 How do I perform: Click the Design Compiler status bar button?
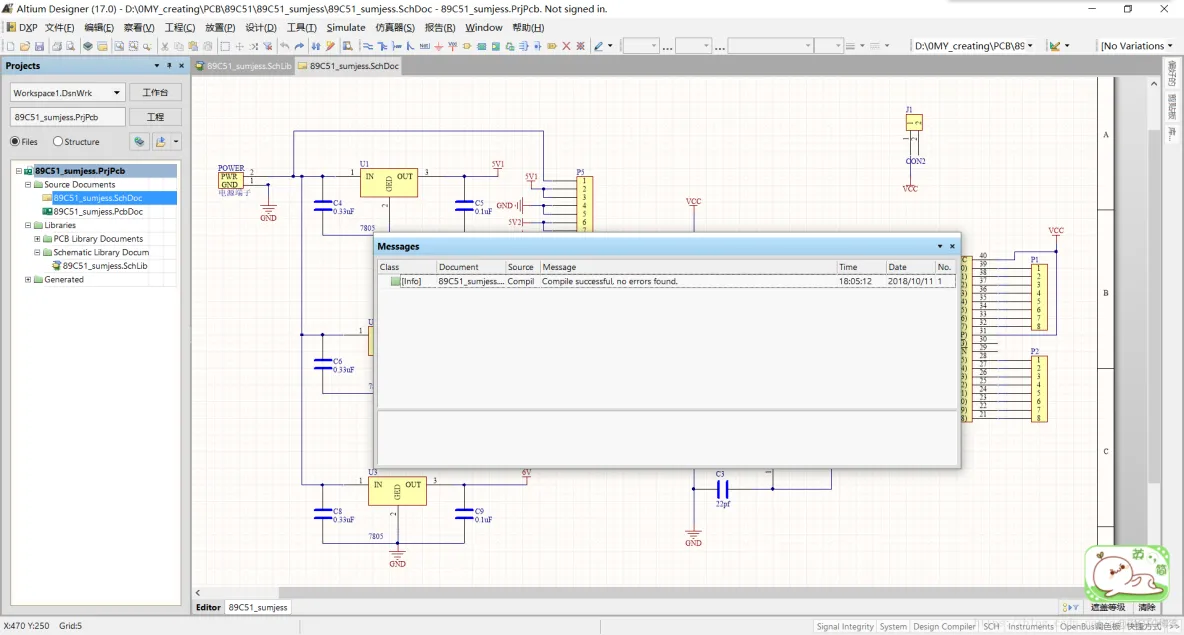(x=944, y=626)
